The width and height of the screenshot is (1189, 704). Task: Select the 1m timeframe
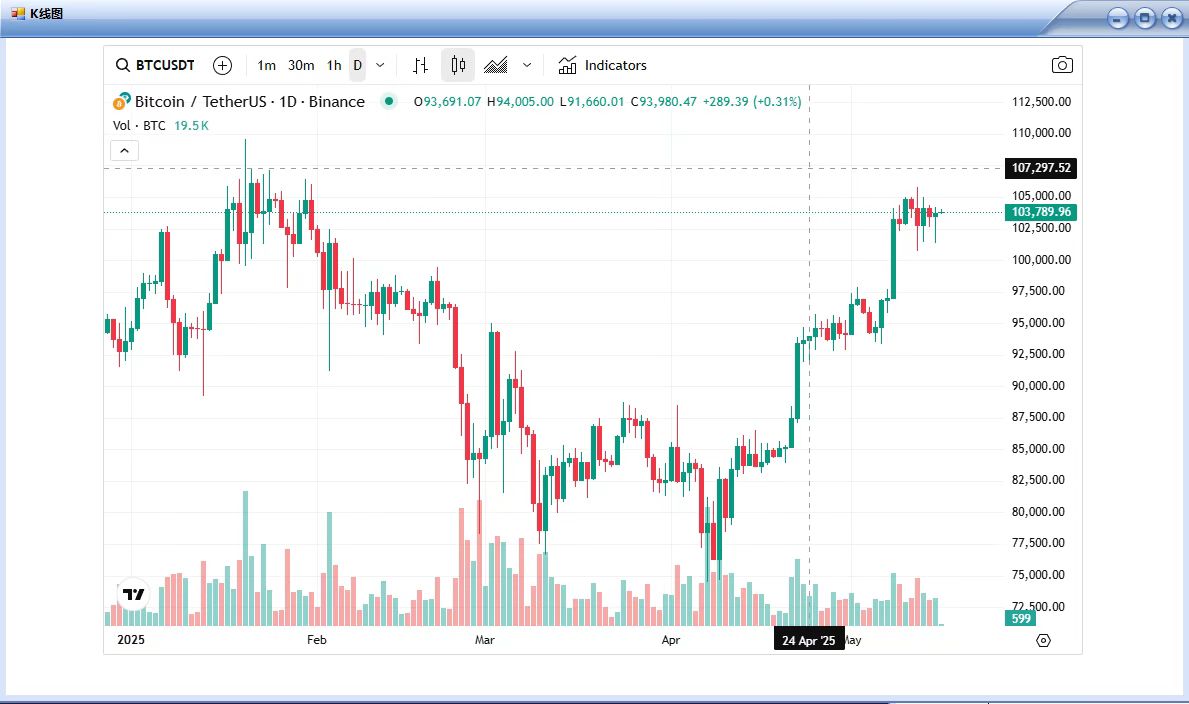click(266, 66)
